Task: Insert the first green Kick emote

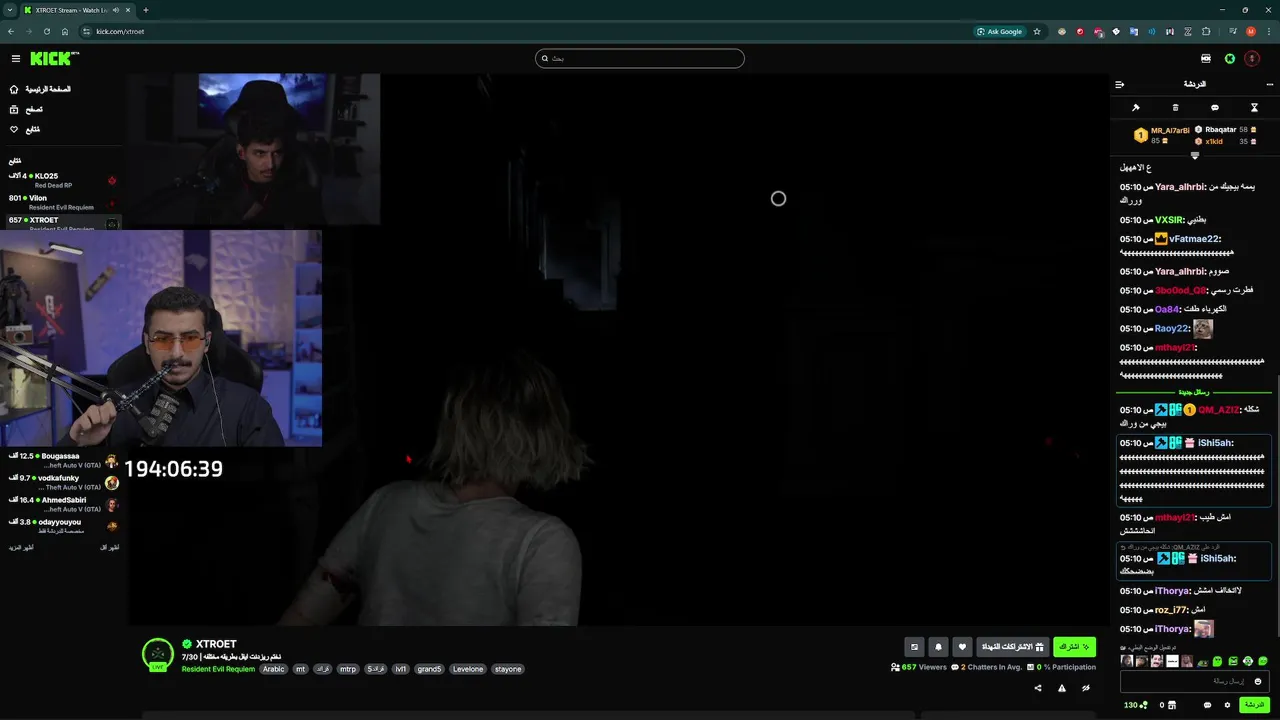Action: [1218, 661]
